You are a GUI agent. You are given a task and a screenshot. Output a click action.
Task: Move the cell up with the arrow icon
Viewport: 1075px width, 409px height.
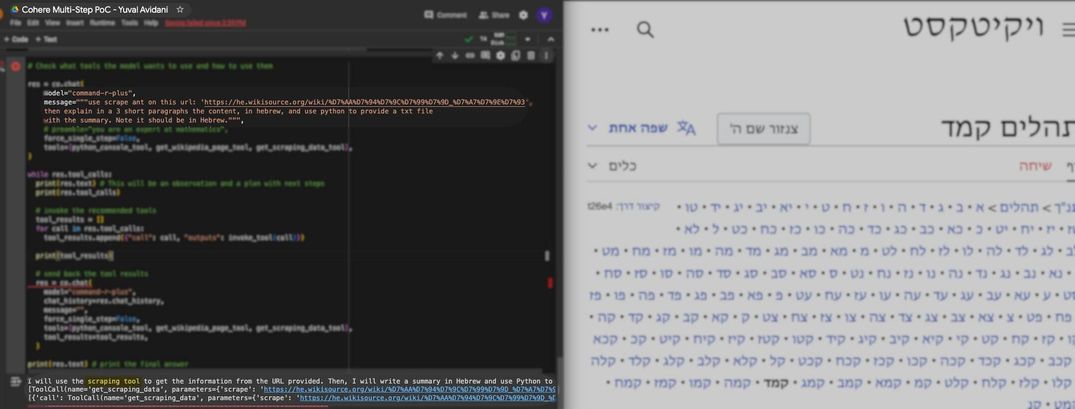439,55
